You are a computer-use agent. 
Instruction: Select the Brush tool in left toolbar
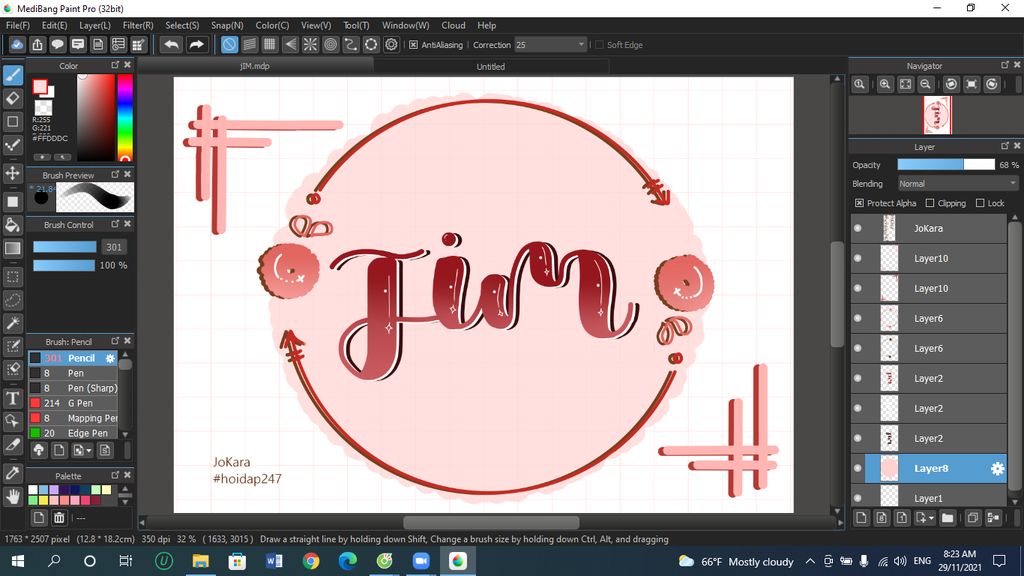pos(12,75)
